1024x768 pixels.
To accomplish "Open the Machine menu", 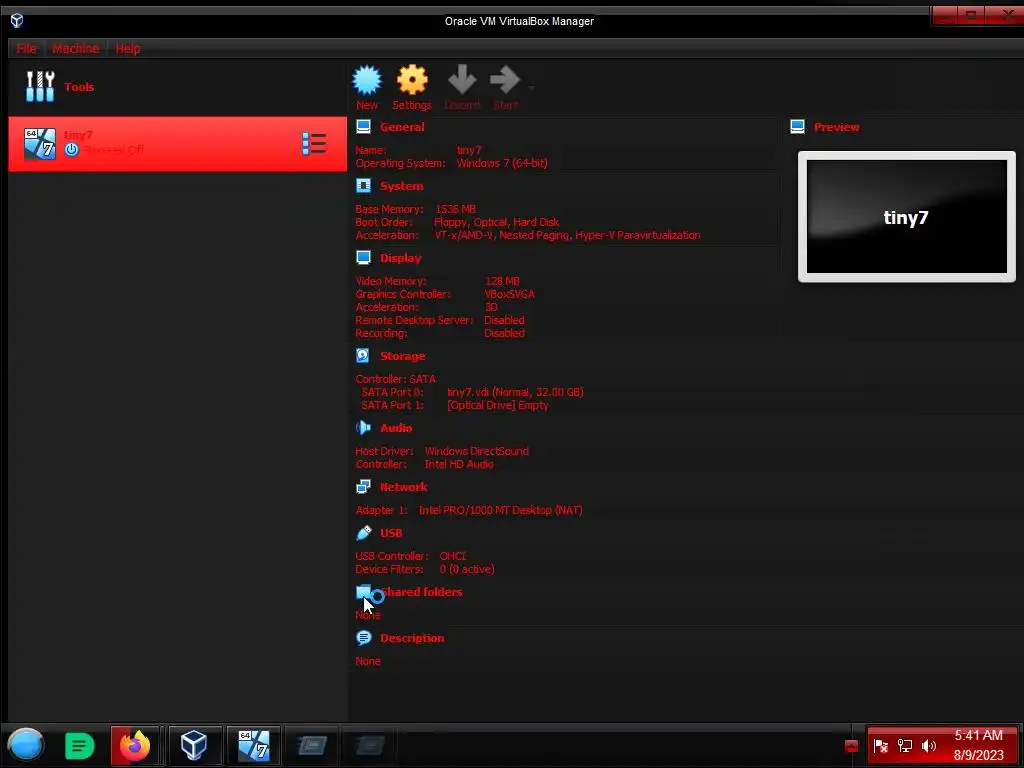I will point(76,48).
